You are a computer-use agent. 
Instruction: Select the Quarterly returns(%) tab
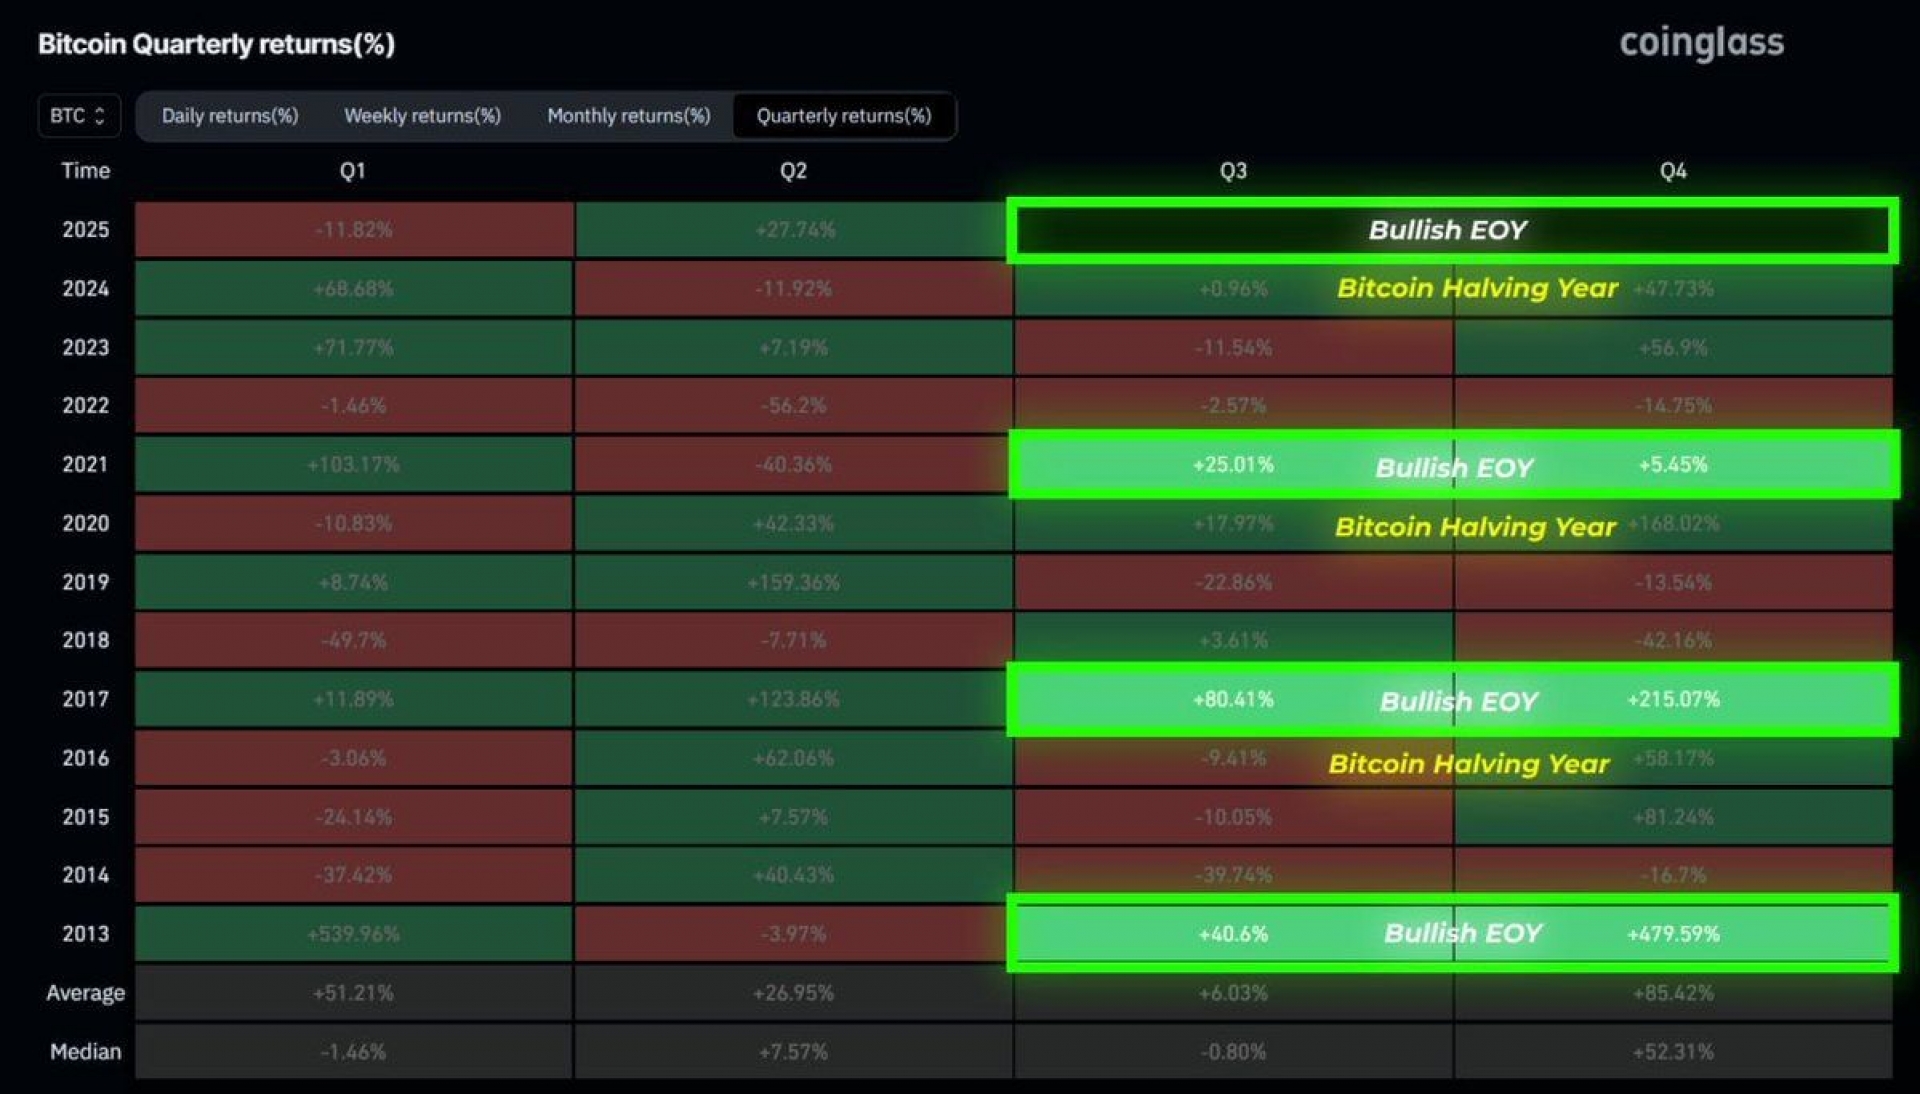[844, 116]
